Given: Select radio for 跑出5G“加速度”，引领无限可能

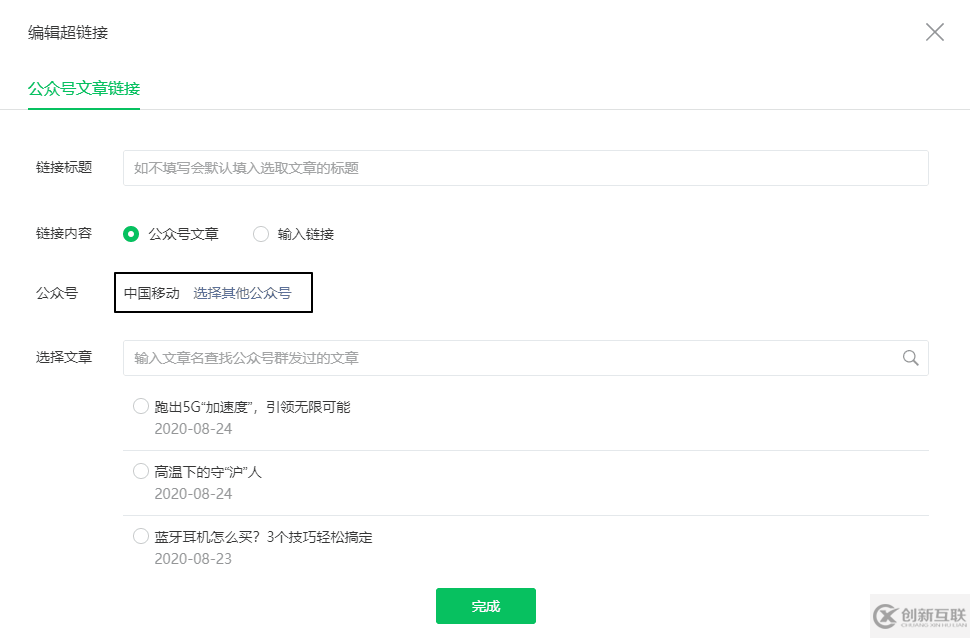Looking at the screenshot, I should [141, 406].
